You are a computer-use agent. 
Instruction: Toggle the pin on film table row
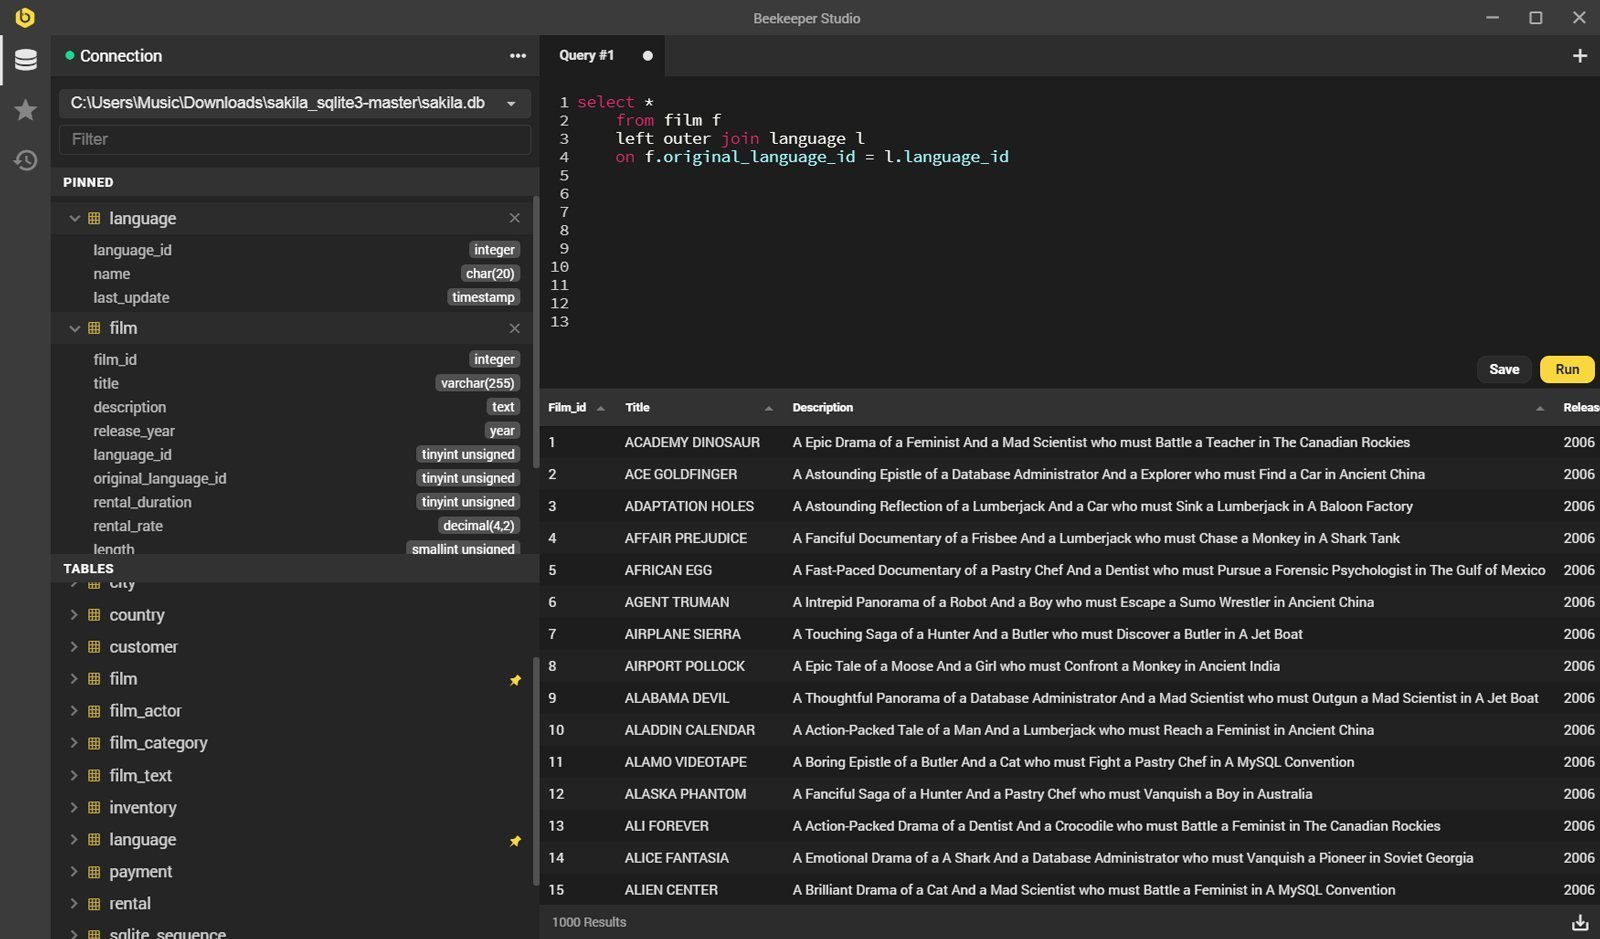click(x=515, y=680)
